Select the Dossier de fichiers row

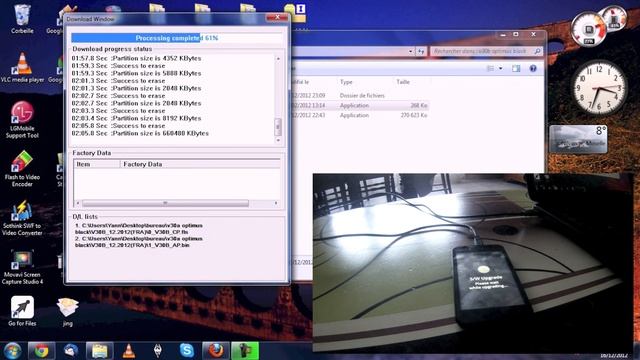click(x=360, y=96)
